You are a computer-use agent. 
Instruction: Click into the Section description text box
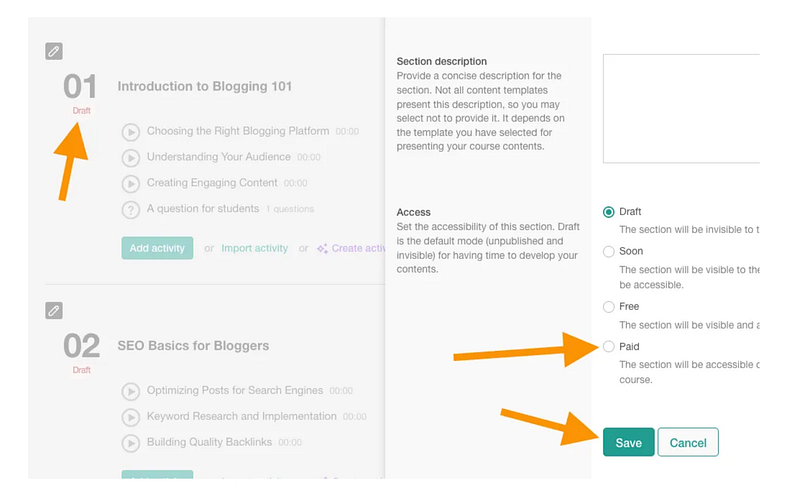681,109
